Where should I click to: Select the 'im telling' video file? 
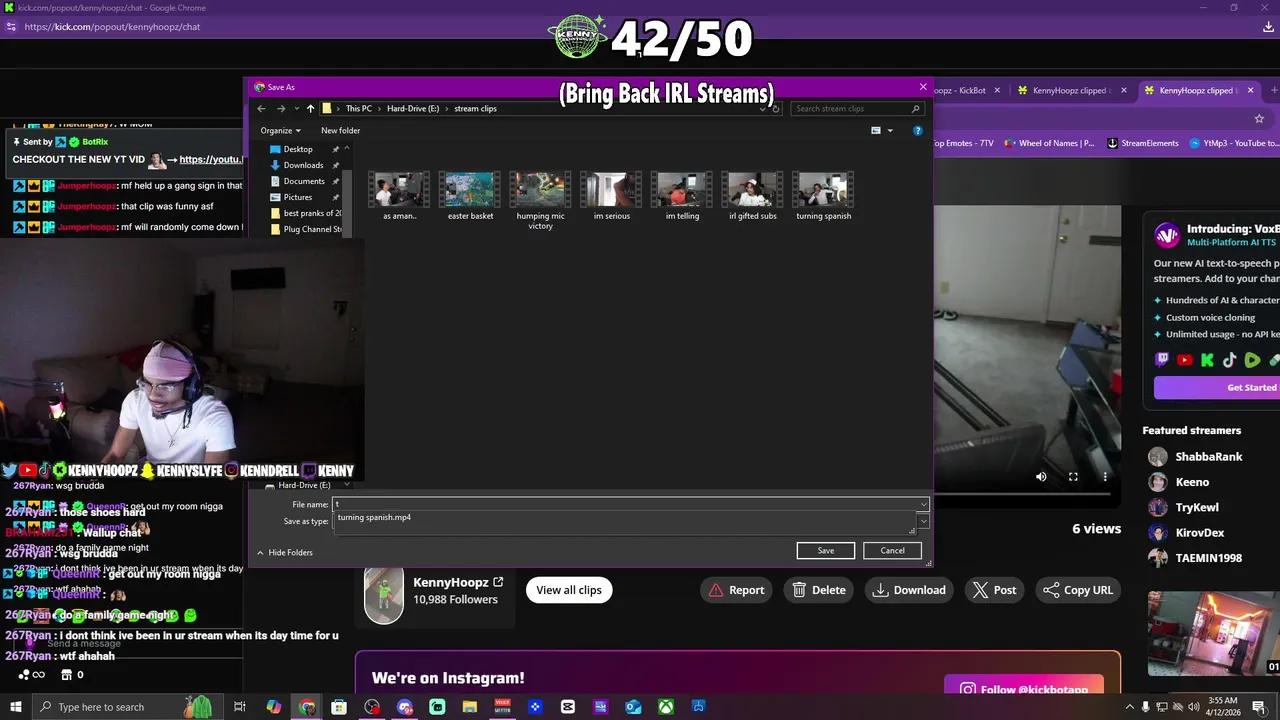[682, 195]
